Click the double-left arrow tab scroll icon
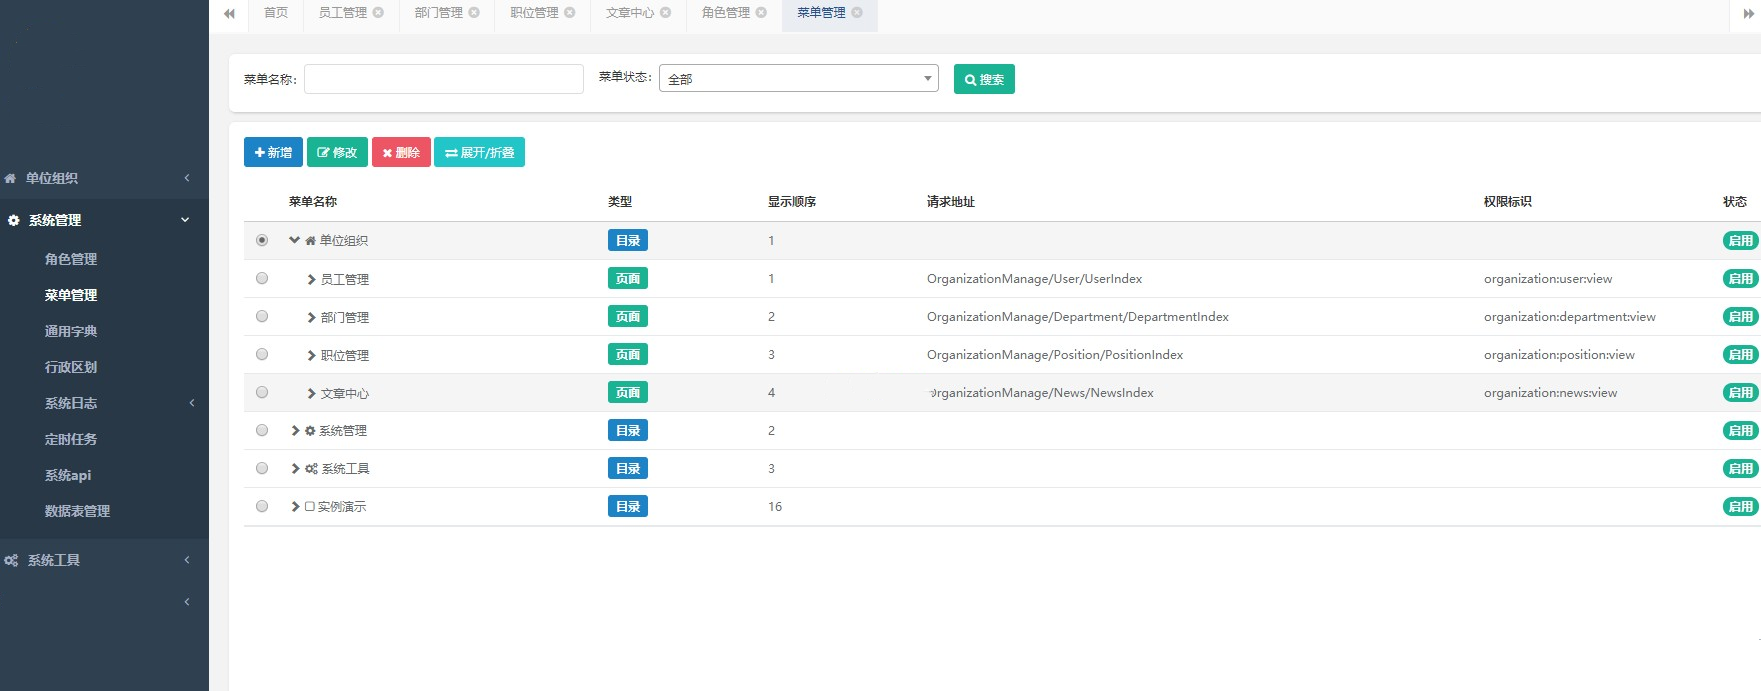This screenshot has height=691, width=1761. (x=229, y=14)
